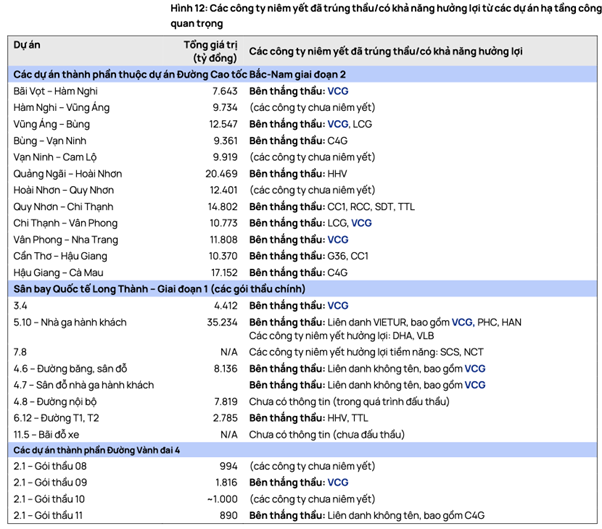602x529 pixels.
Task: Select '2.1 – Gói thầu 08' row name
Action: coord(50,466)
